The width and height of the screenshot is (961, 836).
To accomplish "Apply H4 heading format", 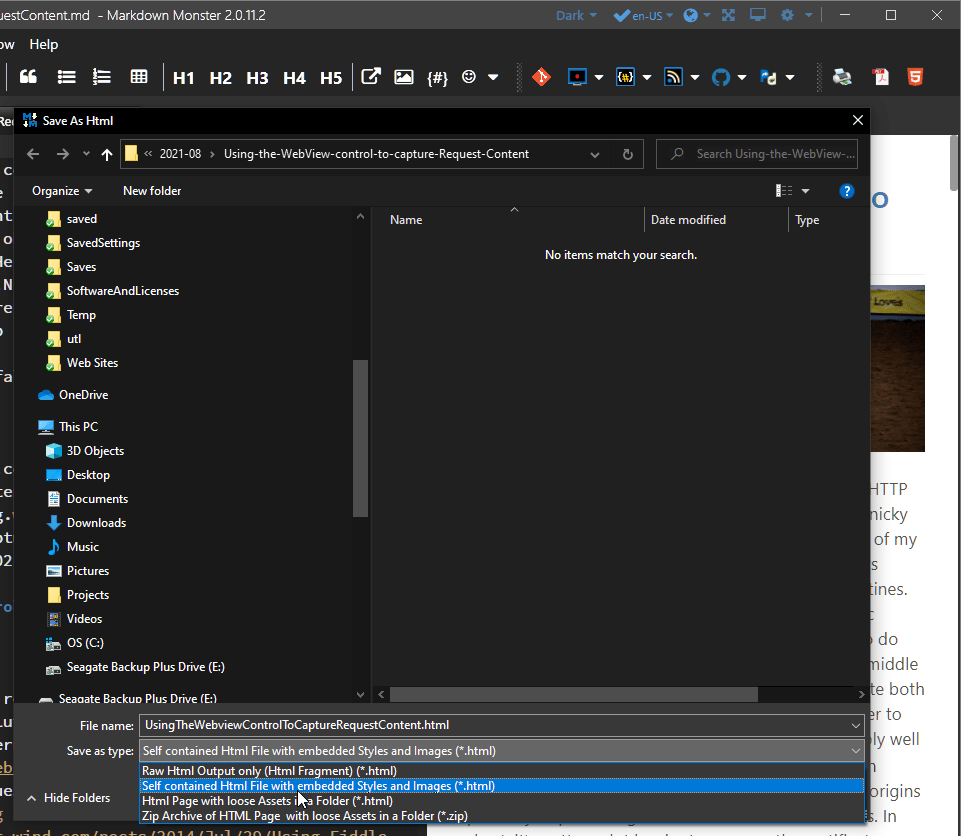I will [294, 78].
